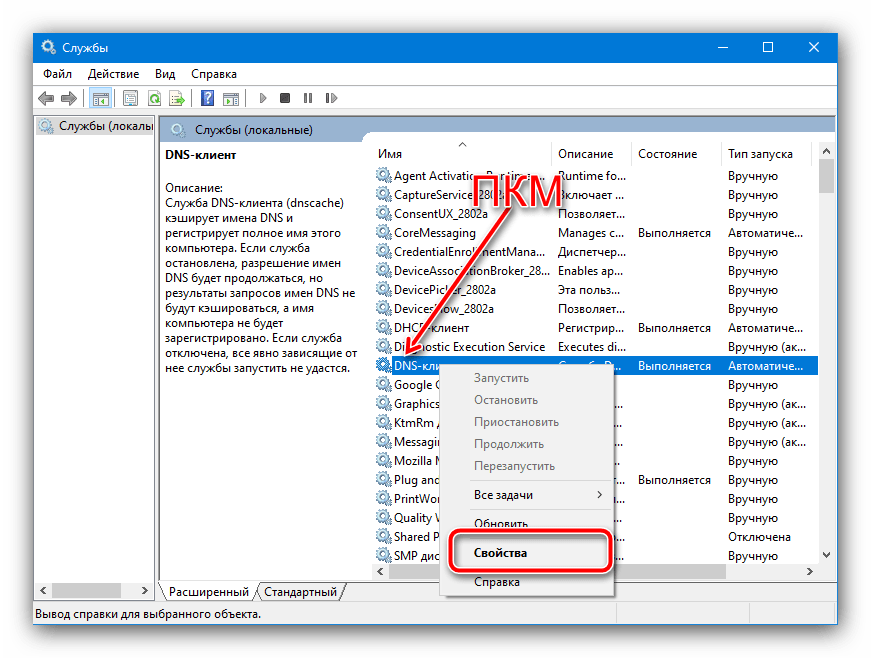This screenshot has width=871, height=658.
Task: Click gear icon beside SMP service
Action: pos(383,555)
